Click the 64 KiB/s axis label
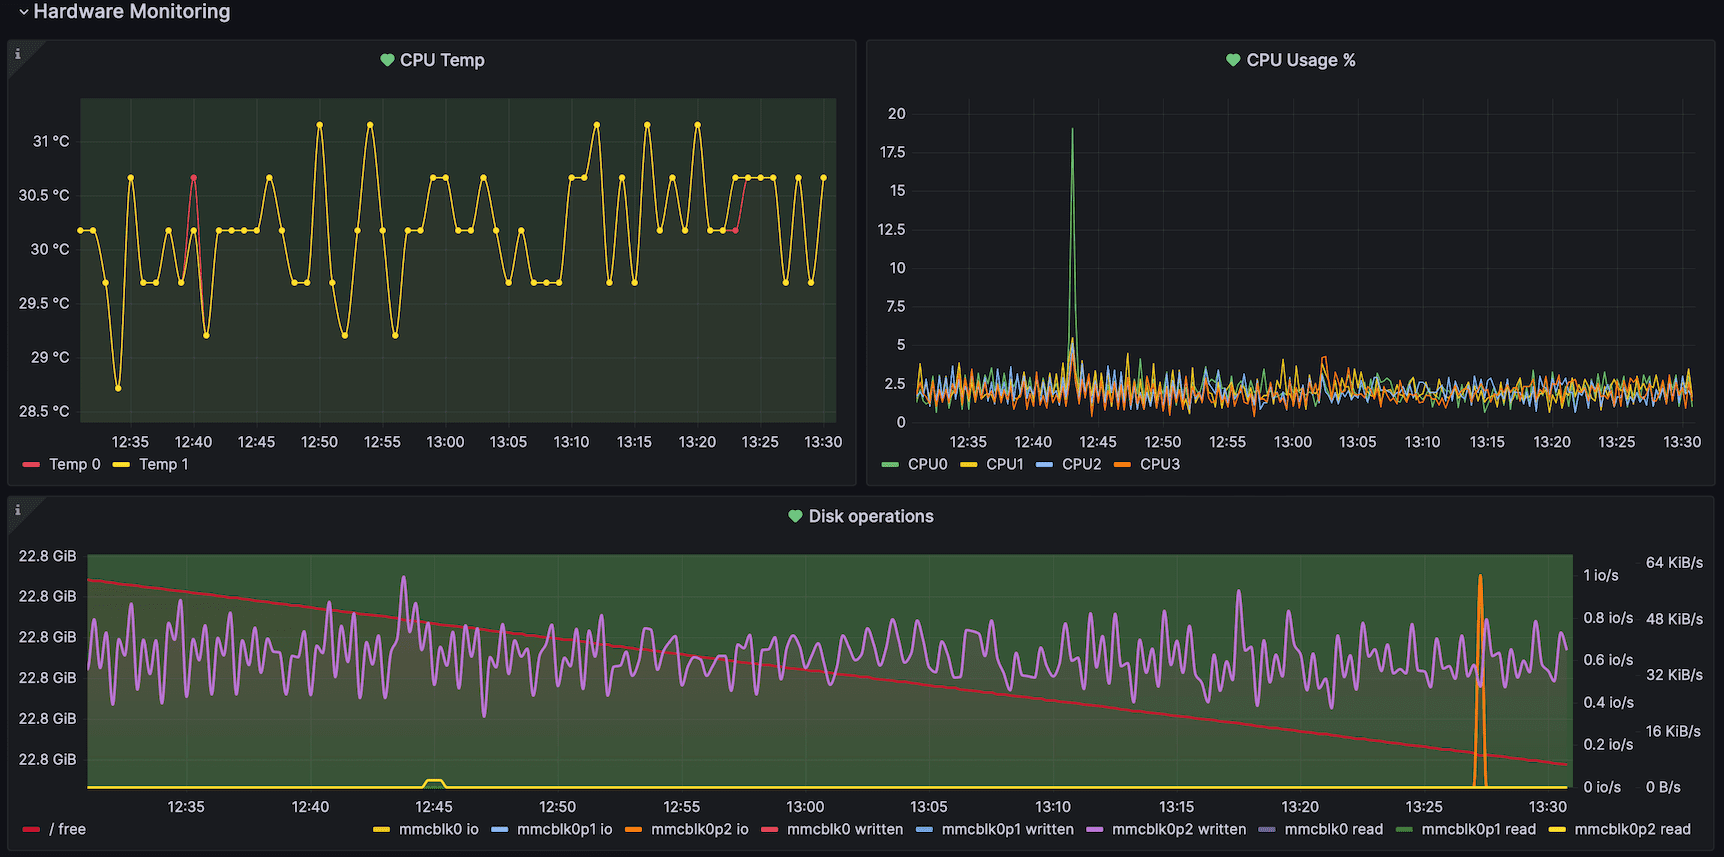The image size is (1724, 857). [1674, 563]
